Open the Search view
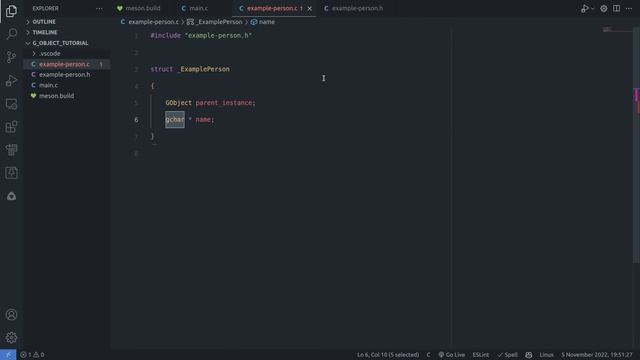The image size is (640, 360). pyautogui.click(x=11, y=33)
